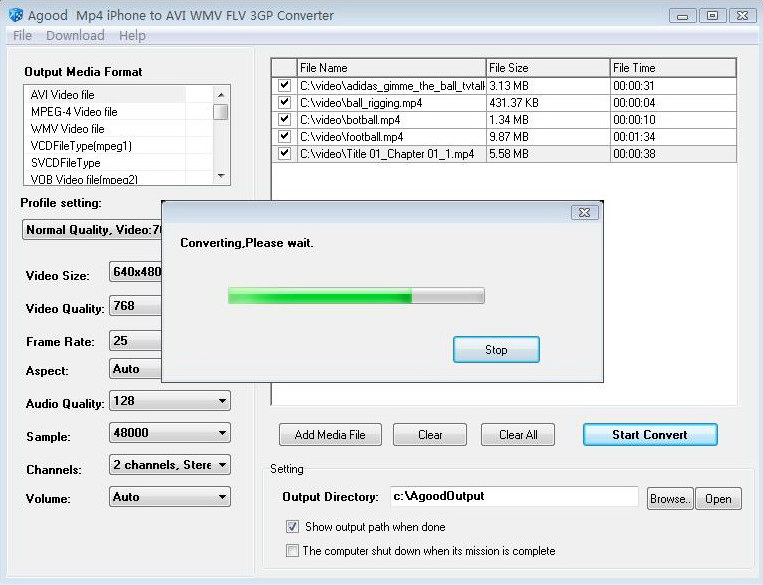This screenshot has height=585, width=763.
Task: Open the Frame Rate 25 dropdown
Action: pos(135,340)
